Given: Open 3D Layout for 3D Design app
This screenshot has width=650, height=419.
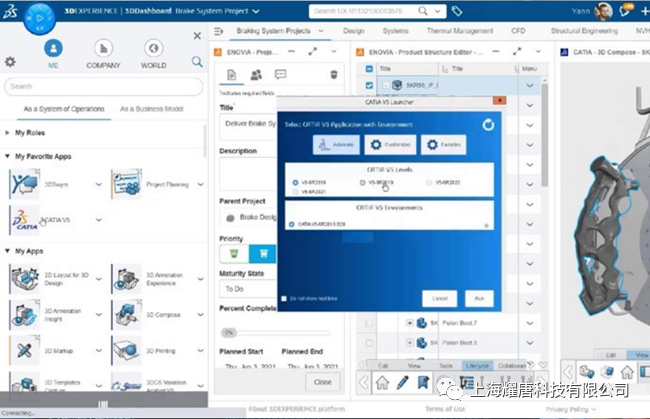Looking at the screenshot, I should (25, 279).
